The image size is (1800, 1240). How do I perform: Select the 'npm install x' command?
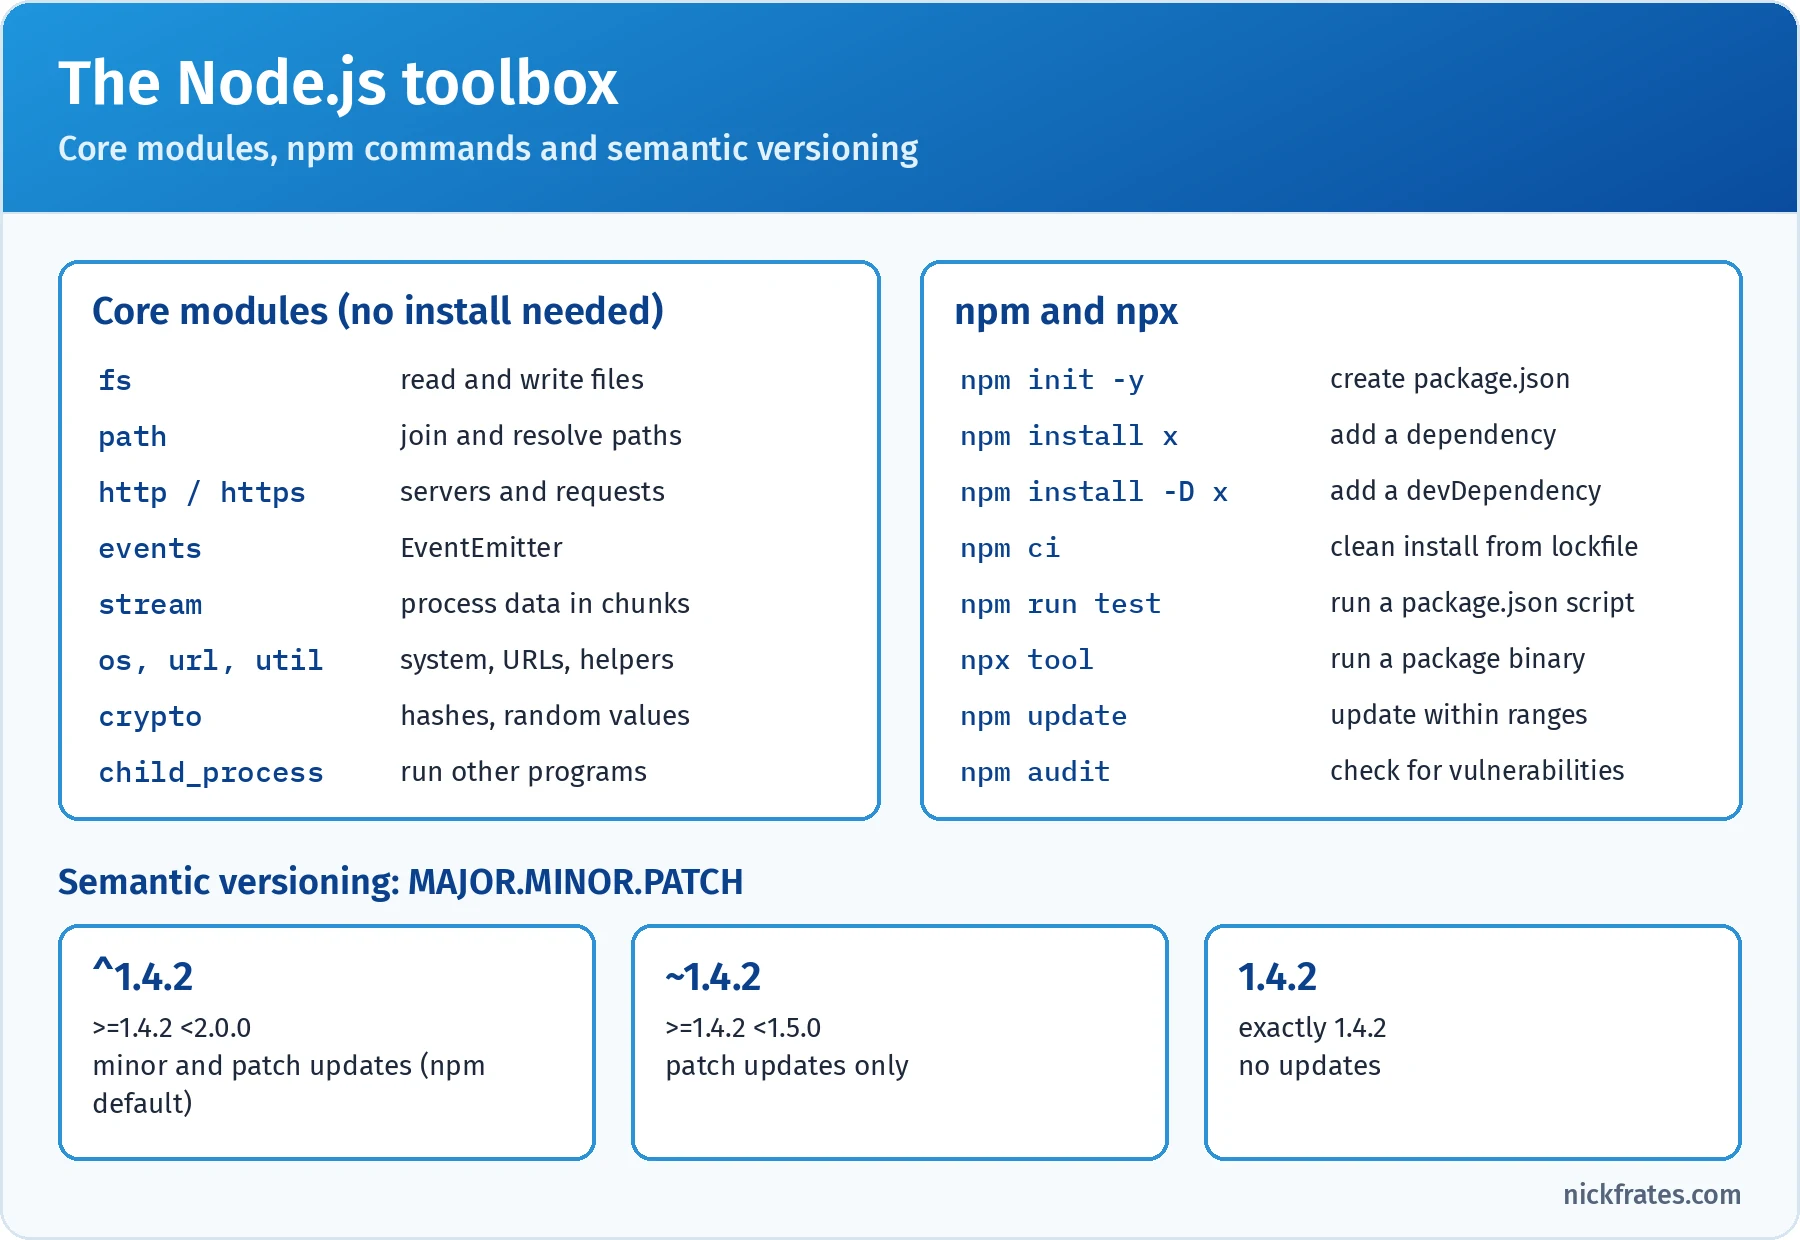tap(1069, 436)
